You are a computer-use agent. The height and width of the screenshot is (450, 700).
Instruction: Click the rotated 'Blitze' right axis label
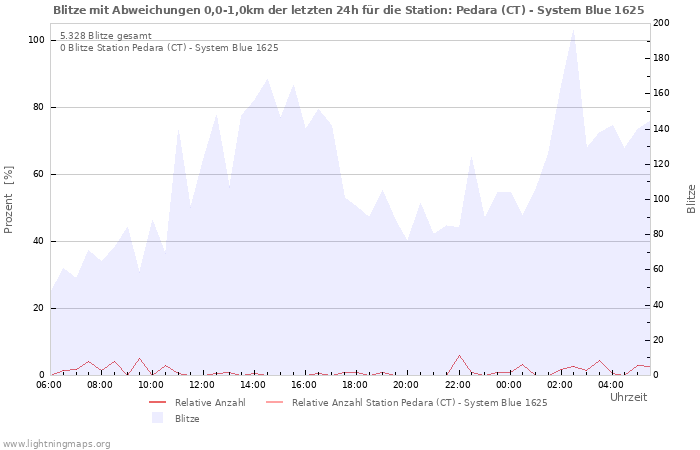coord(690,198)
